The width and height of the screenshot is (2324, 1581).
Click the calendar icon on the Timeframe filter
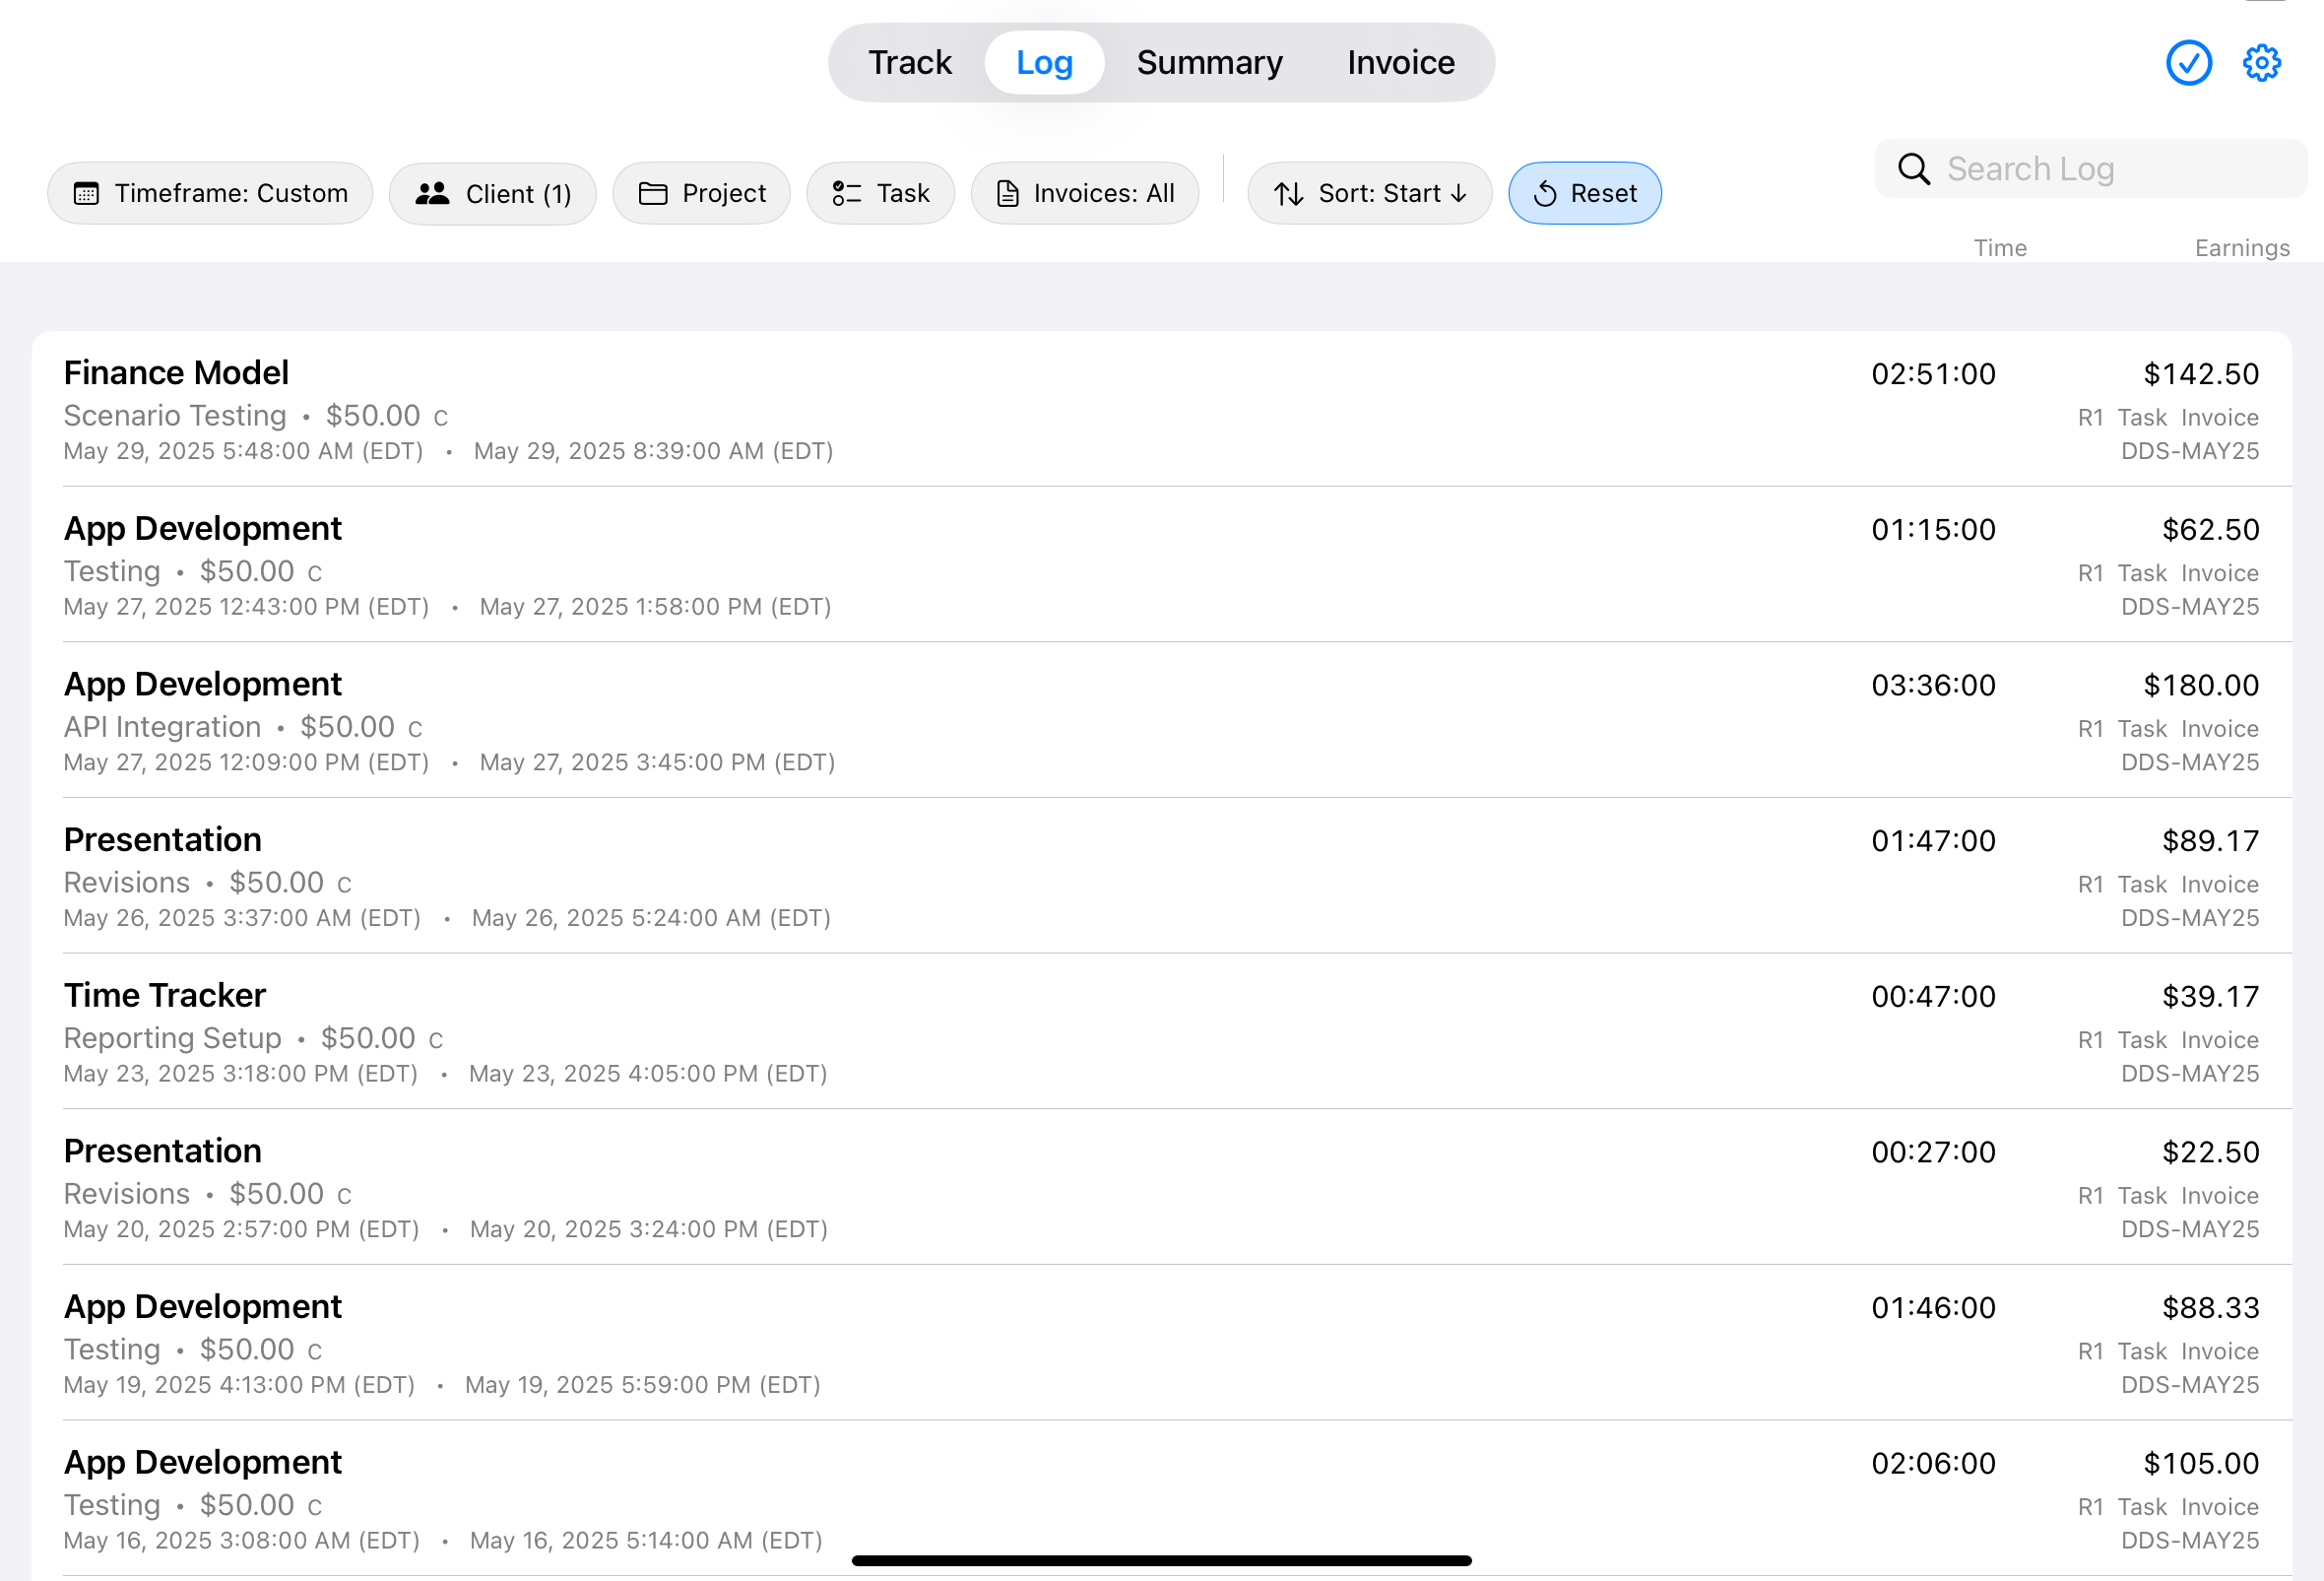[x=88, y=193]
